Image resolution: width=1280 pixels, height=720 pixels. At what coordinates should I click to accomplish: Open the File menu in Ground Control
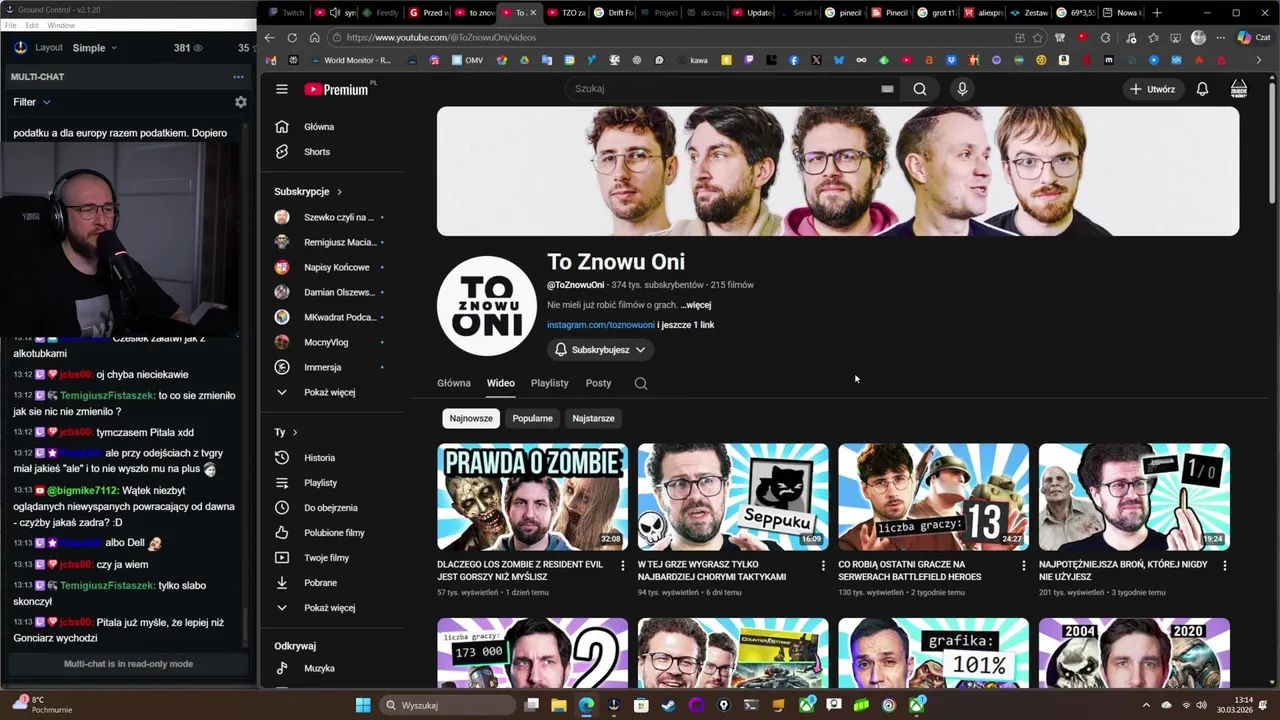pos(11,25)
